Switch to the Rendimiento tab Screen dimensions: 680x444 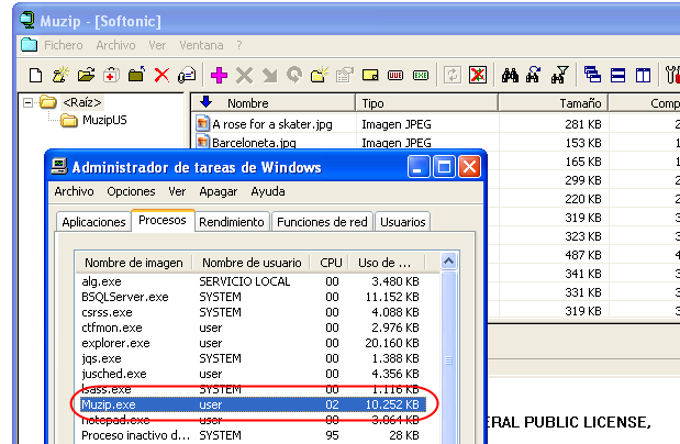click(232, 222)
